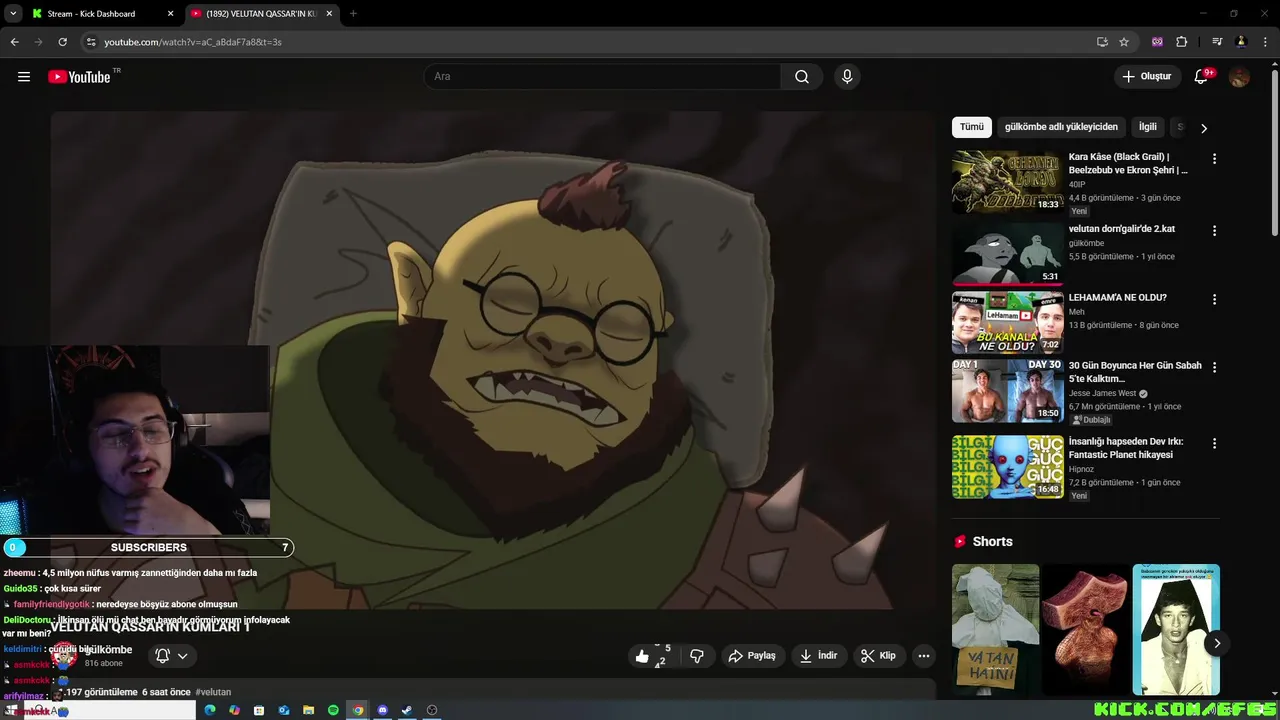Switch to the VELUTAN QASSAR'IN YouTube tab
Viewport: 1280px width, 720px height.
pos(260,14)
